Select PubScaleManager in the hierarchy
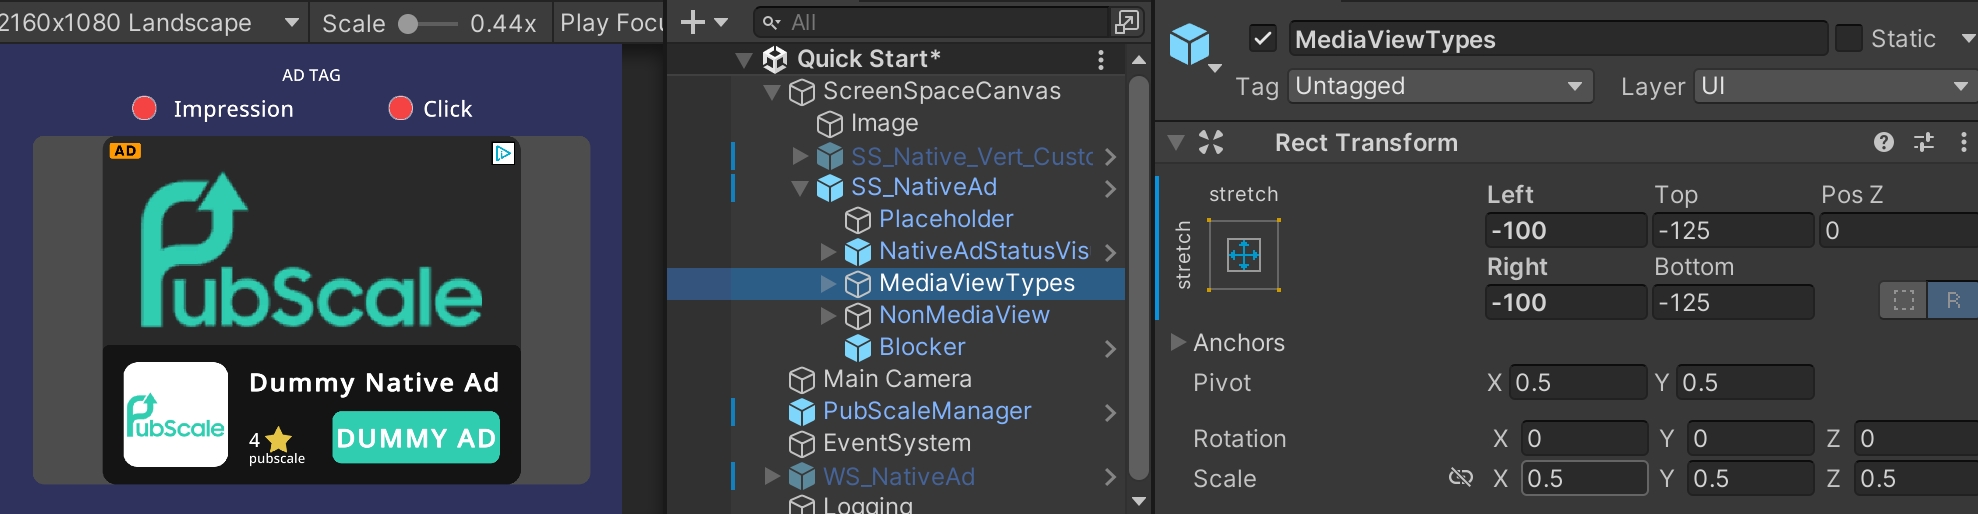 [x=926, y=411]
